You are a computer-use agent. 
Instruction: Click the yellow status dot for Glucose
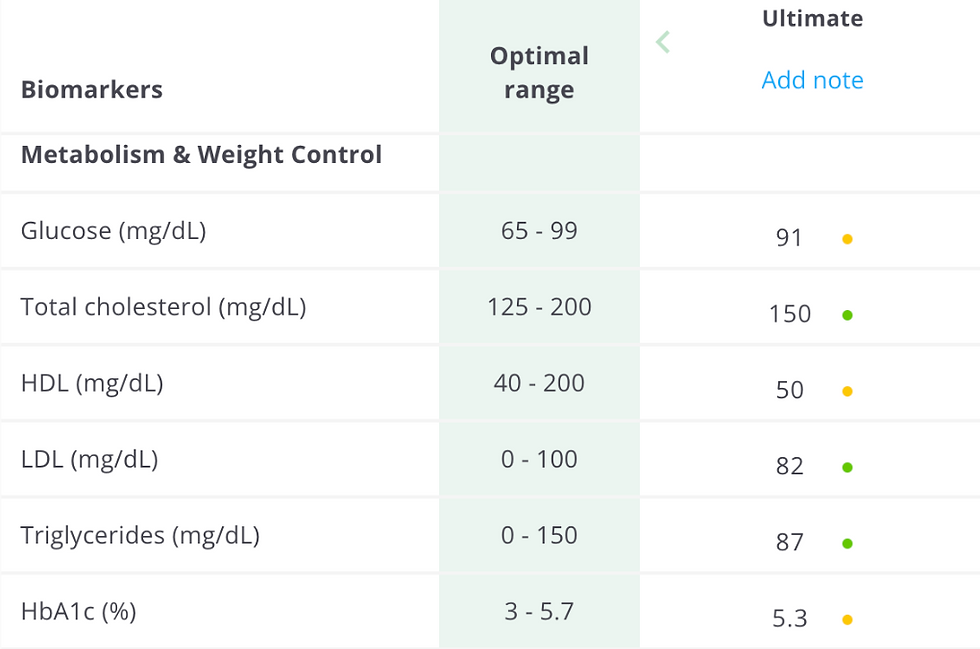tap(848, 239)
